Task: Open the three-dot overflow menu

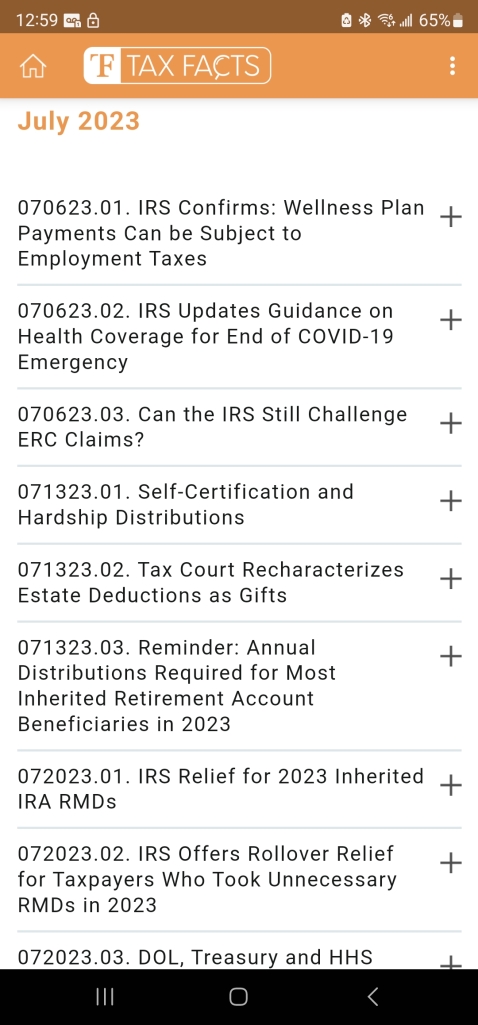Action: [452, 66]
